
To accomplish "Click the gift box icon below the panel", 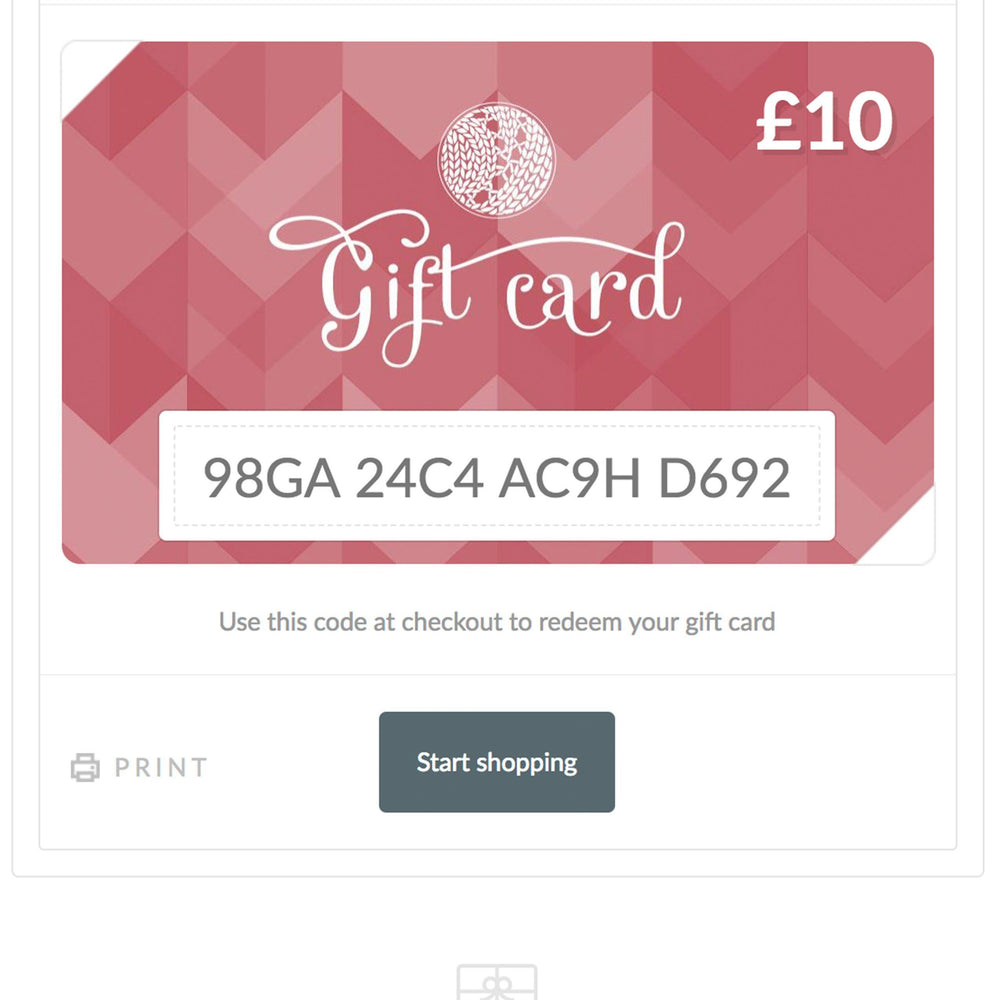I will coord(497,982).
